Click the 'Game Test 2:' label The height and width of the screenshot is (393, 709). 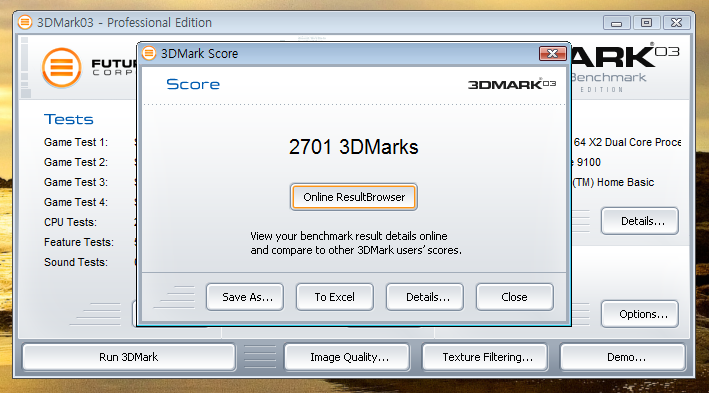[76, 162]
